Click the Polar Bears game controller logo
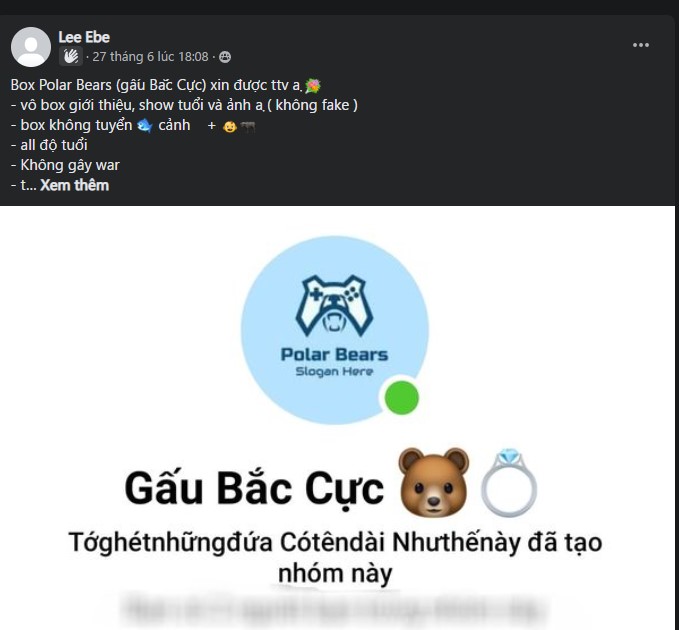The width and height of the screenshot is (679, 630). tap(334, 306)
